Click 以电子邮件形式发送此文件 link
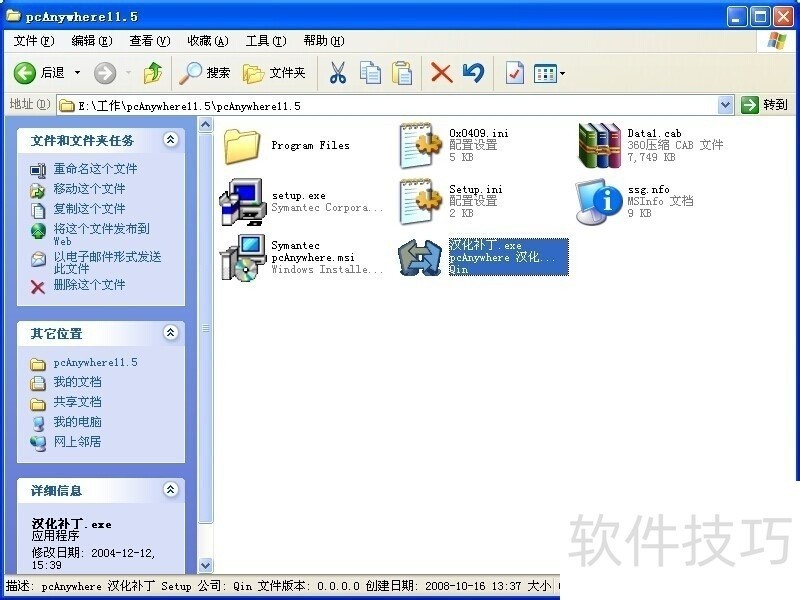 [108, 262]
